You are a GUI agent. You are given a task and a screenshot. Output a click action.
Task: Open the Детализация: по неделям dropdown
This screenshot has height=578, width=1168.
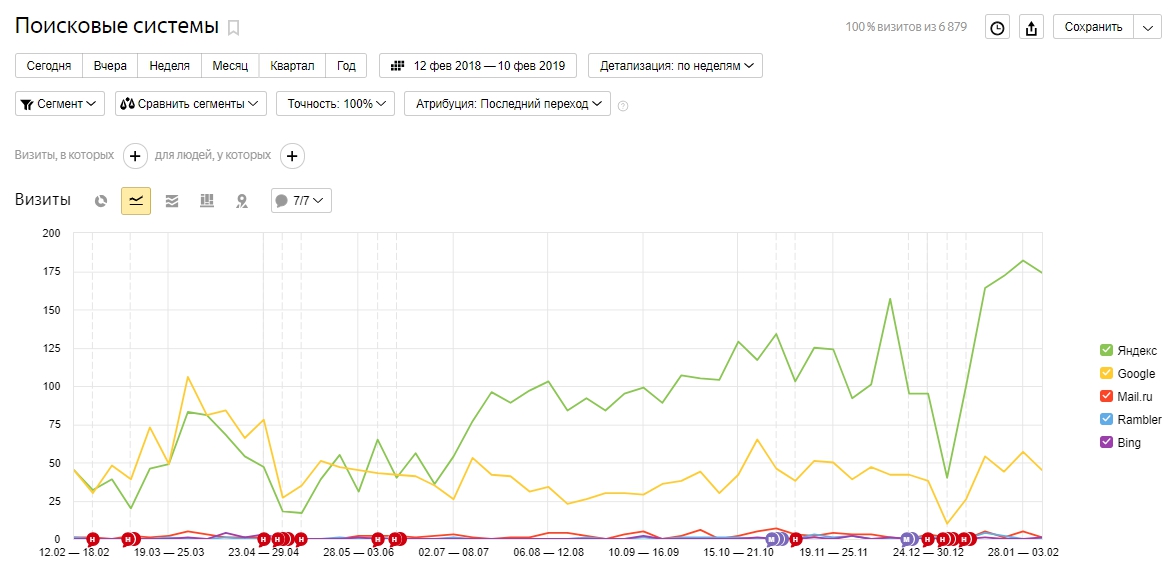(675, 66)
